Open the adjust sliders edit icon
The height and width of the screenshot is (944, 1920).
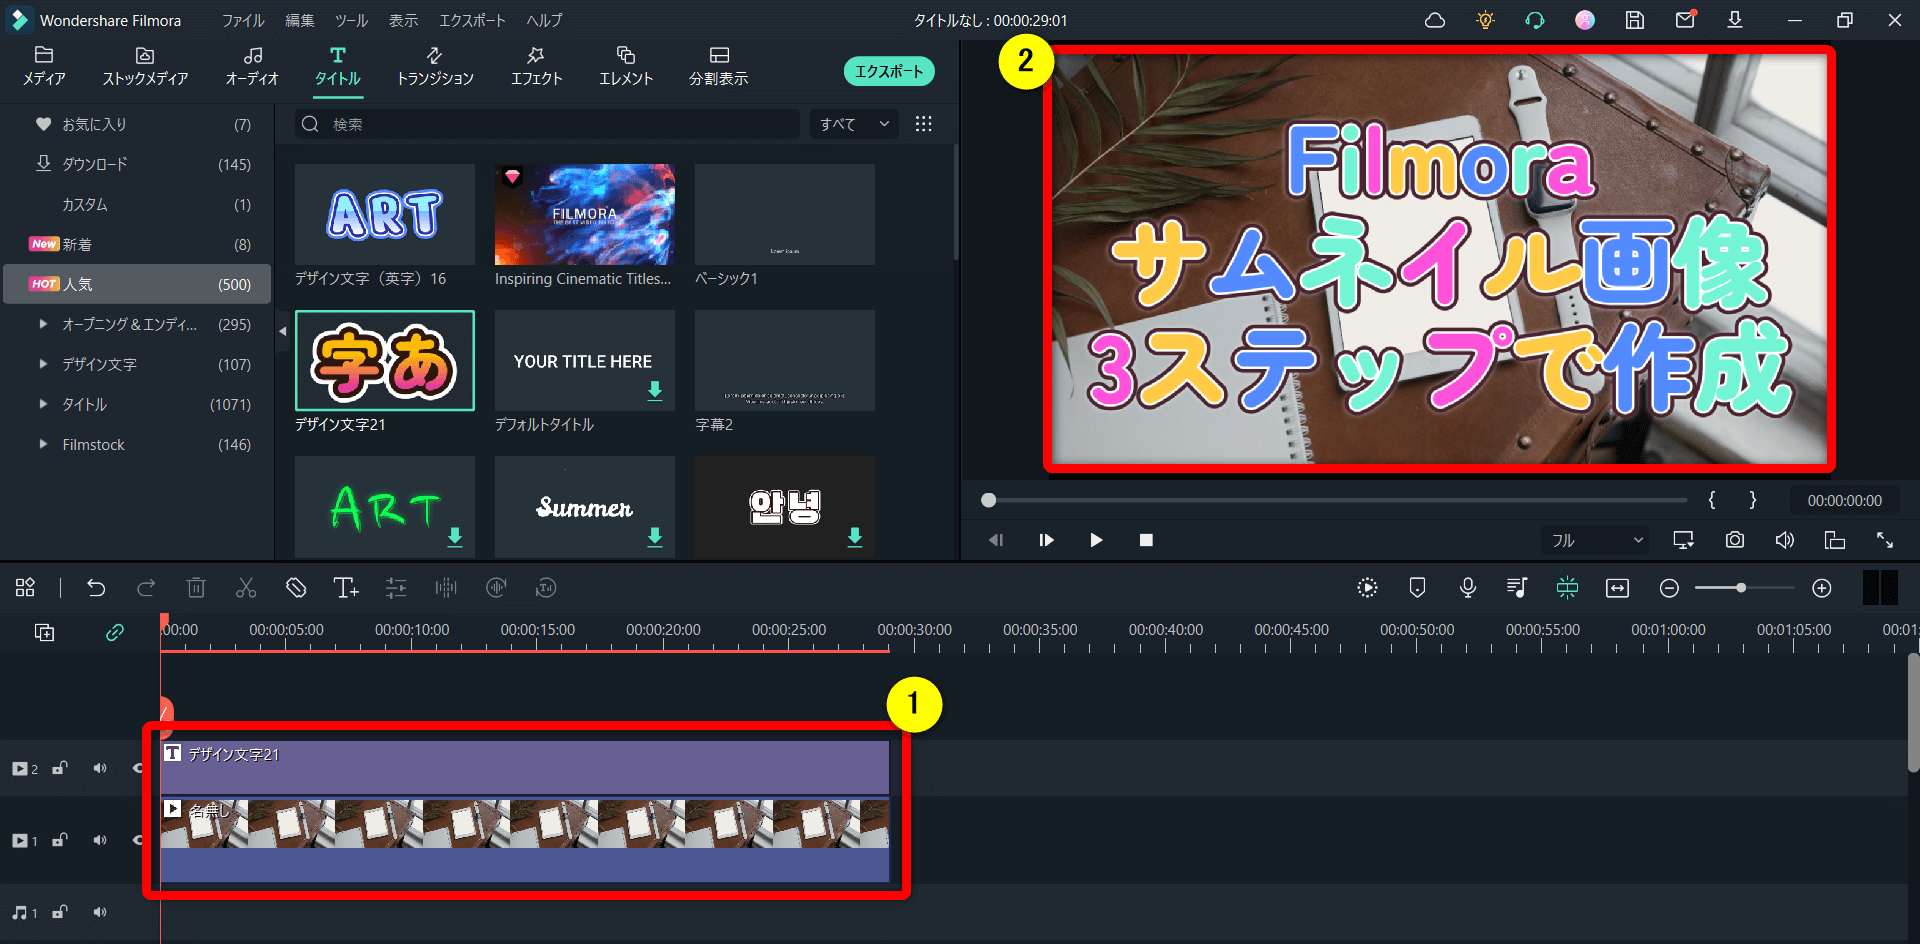[396, 588]
